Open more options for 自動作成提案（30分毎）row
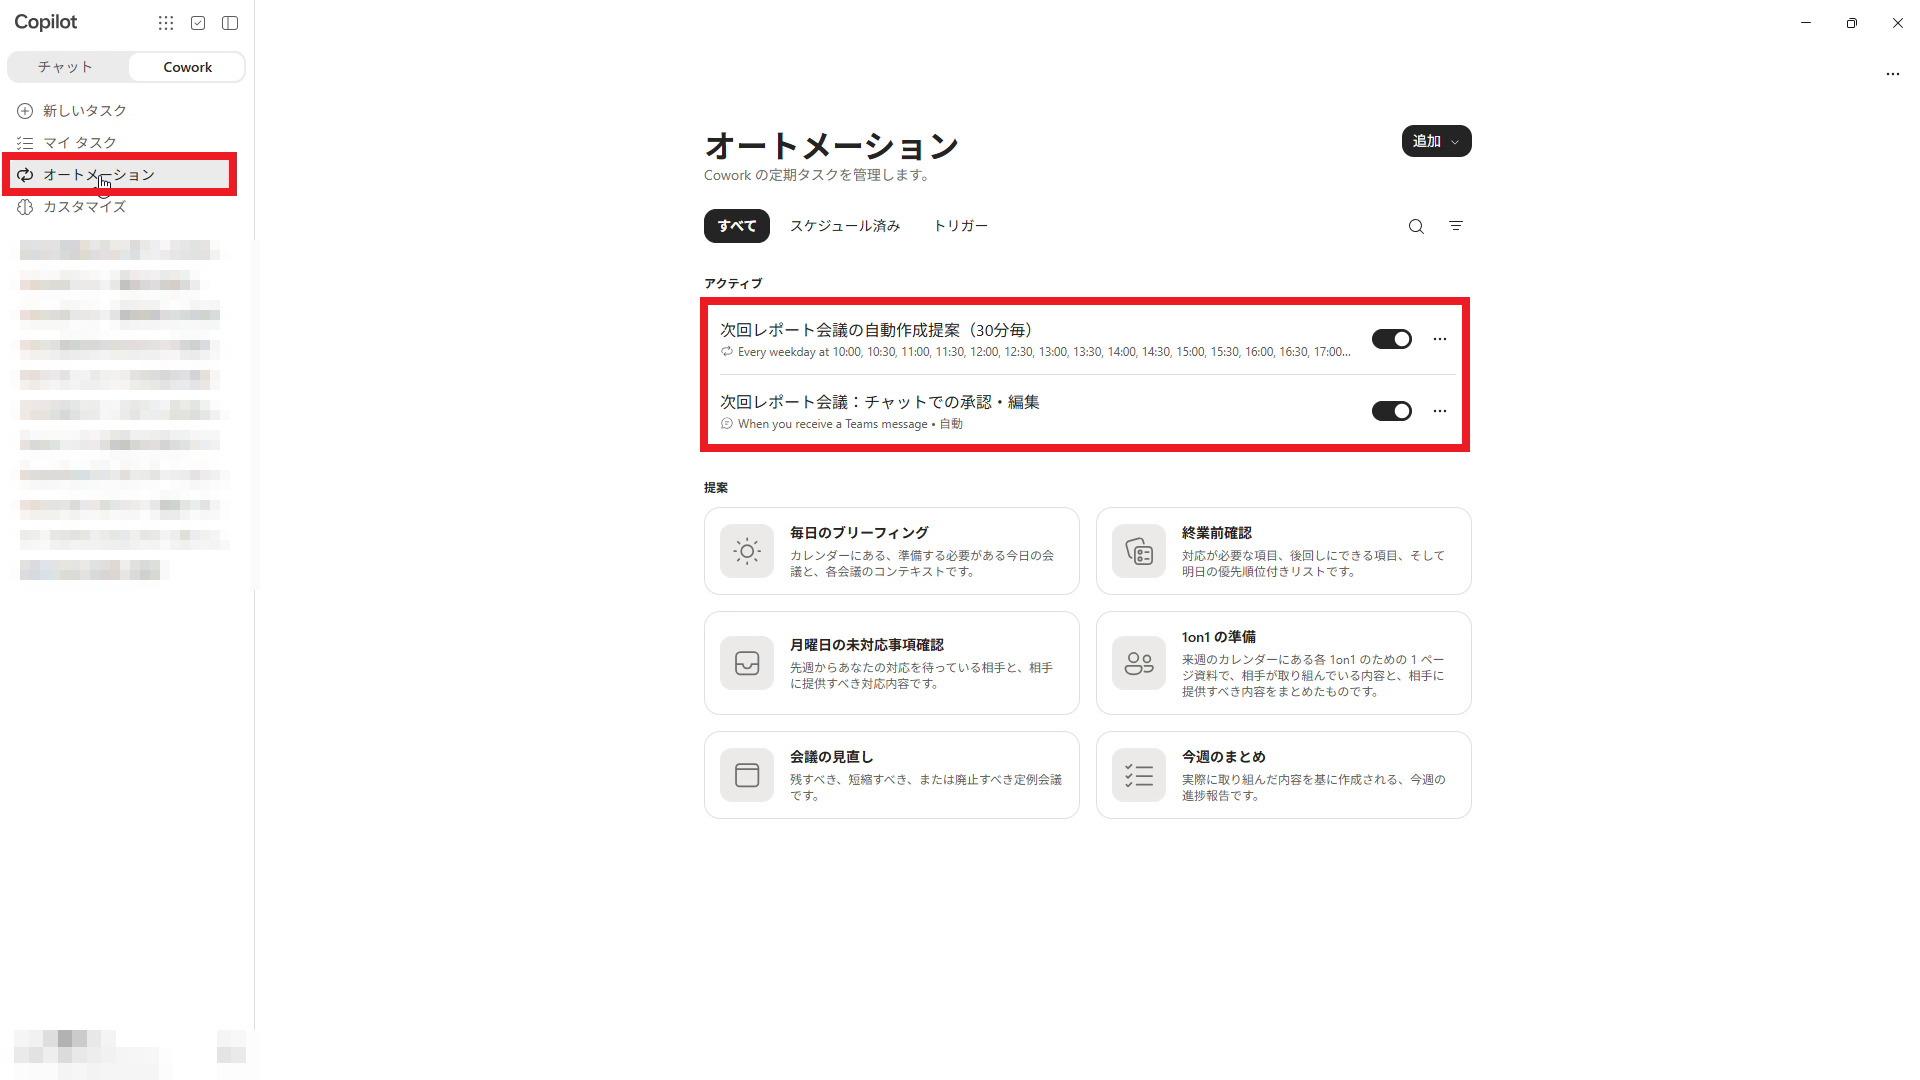The height and width of the screenshot is (1080, 1920). (x=1440, y=339)
